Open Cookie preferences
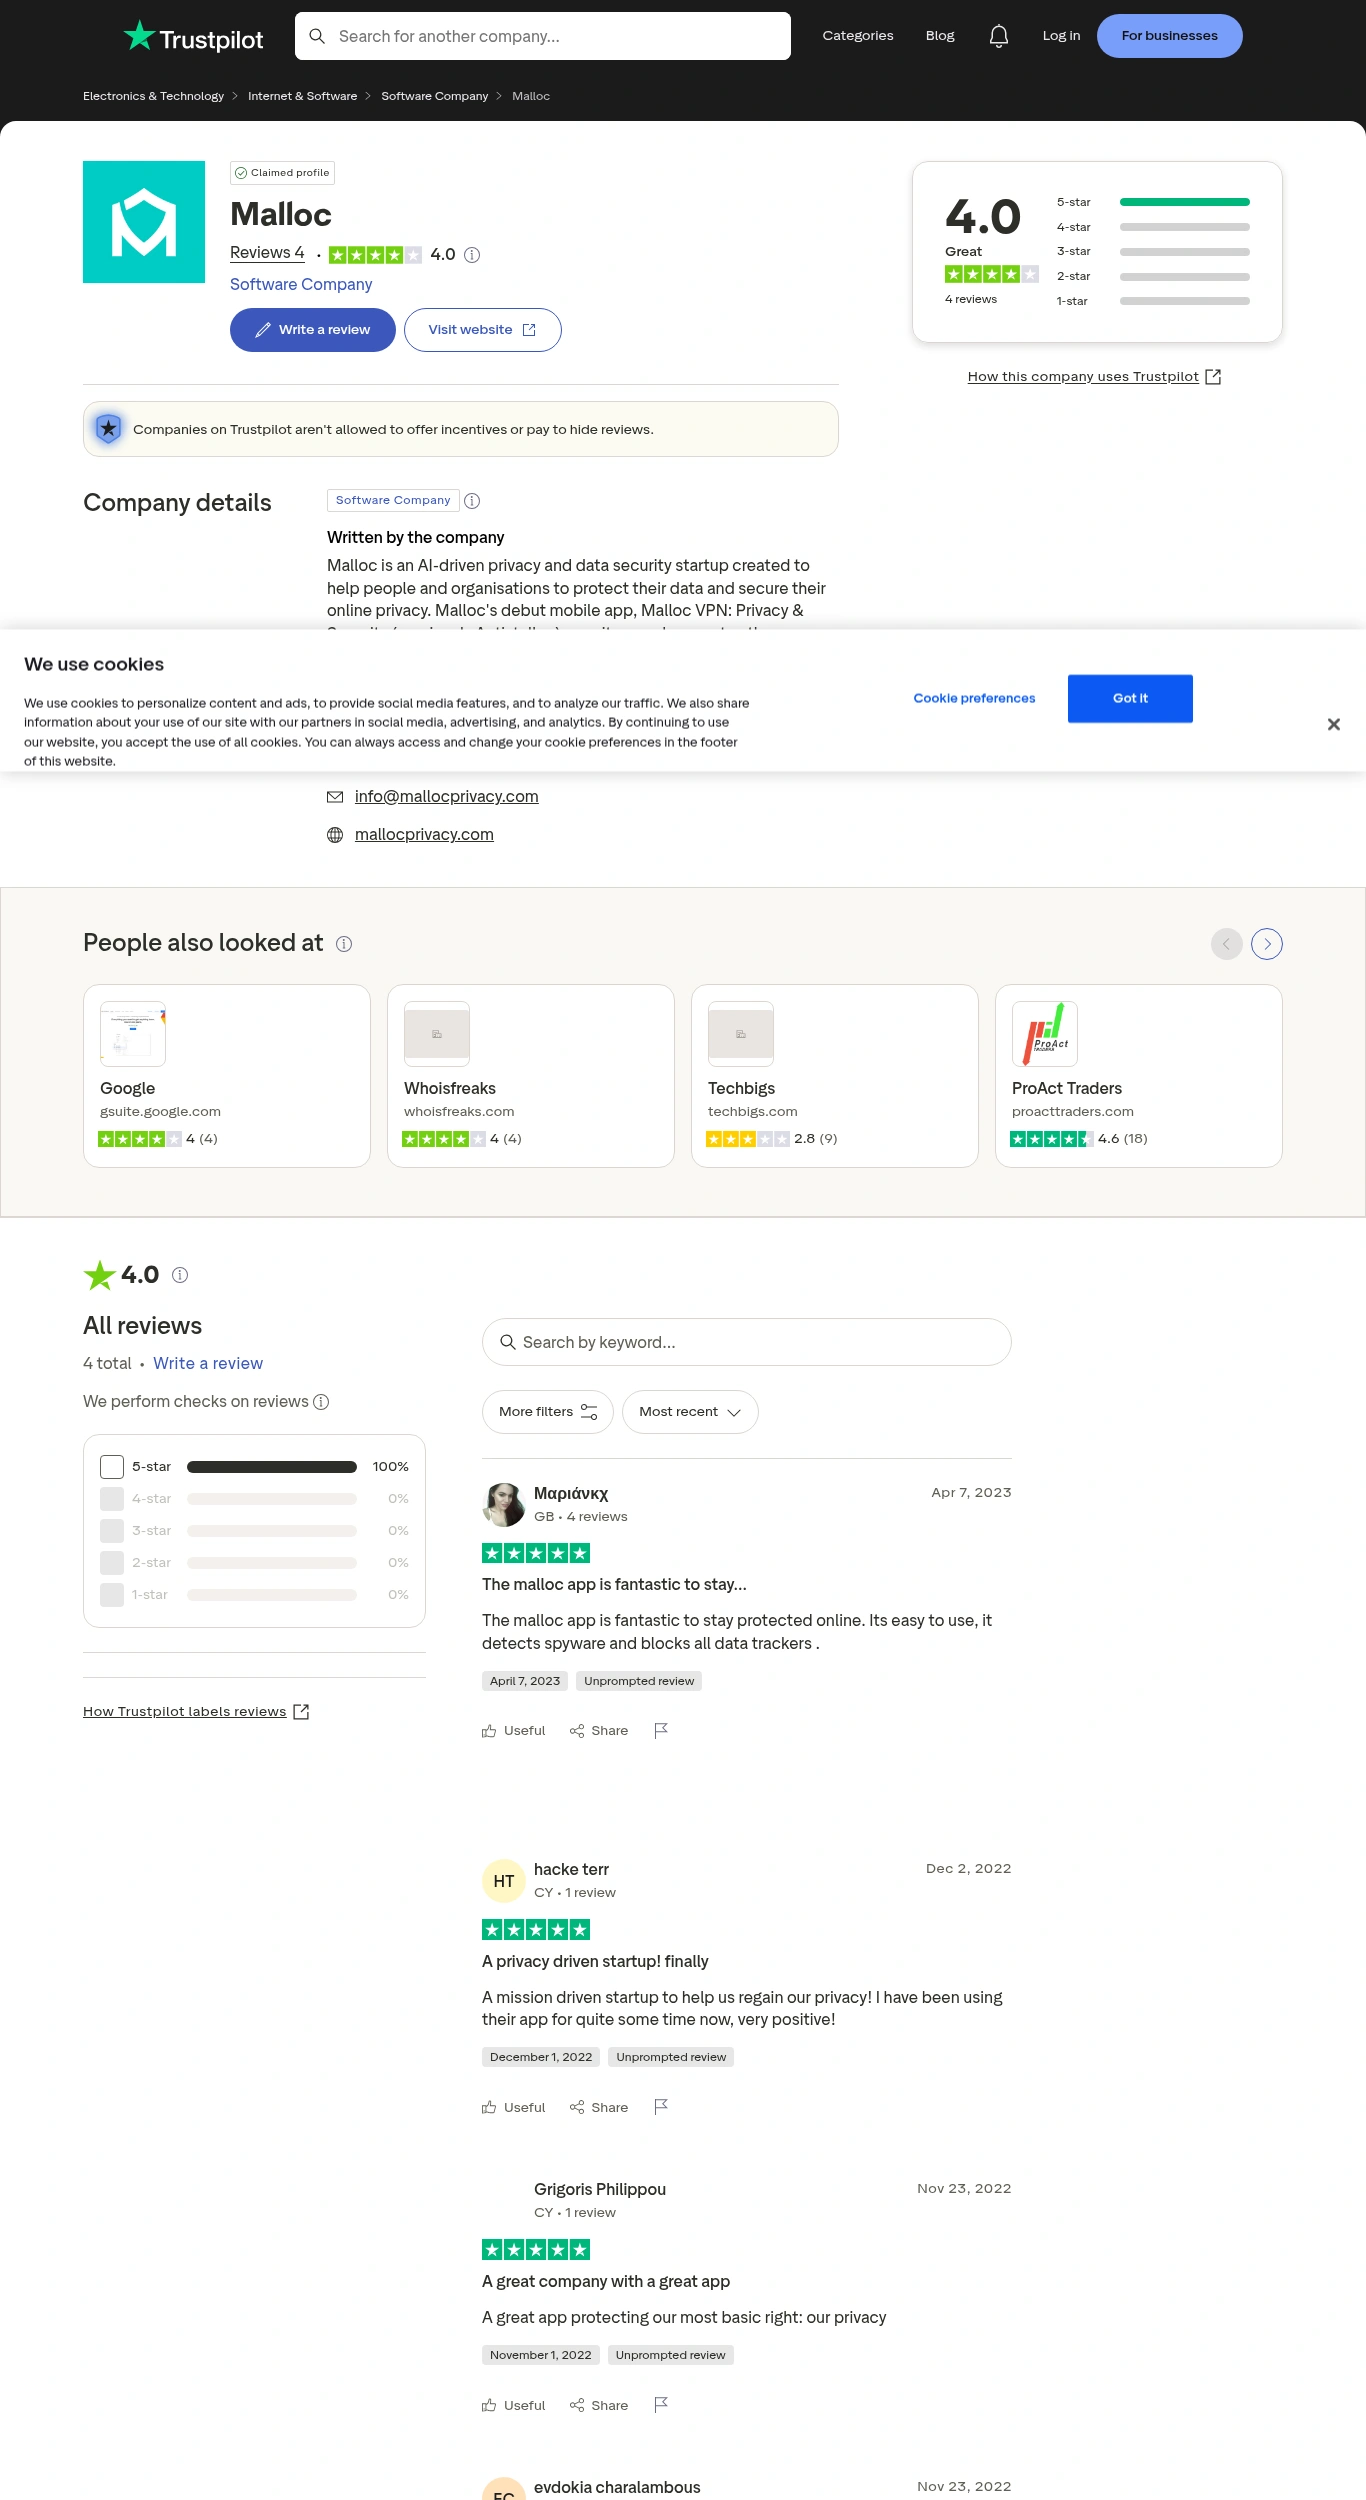The height and width of the screenshot is (2500, 1366). point(974,699)
